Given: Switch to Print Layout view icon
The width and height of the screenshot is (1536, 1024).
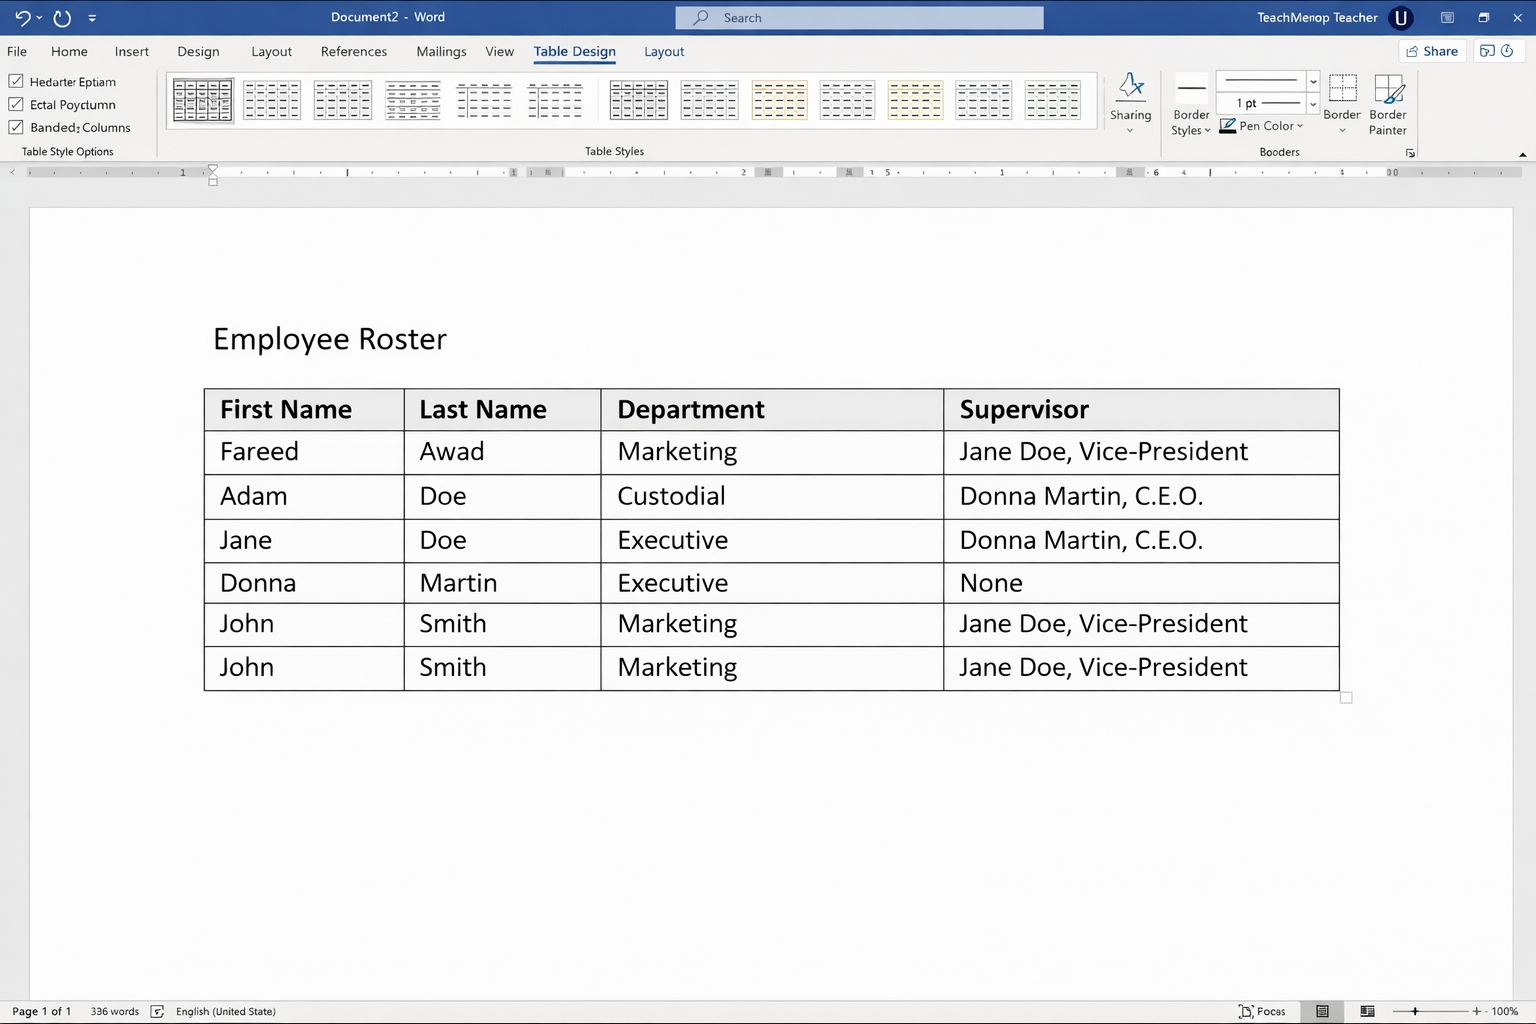Looking at the screenshot, I should coord(1322,1011).
